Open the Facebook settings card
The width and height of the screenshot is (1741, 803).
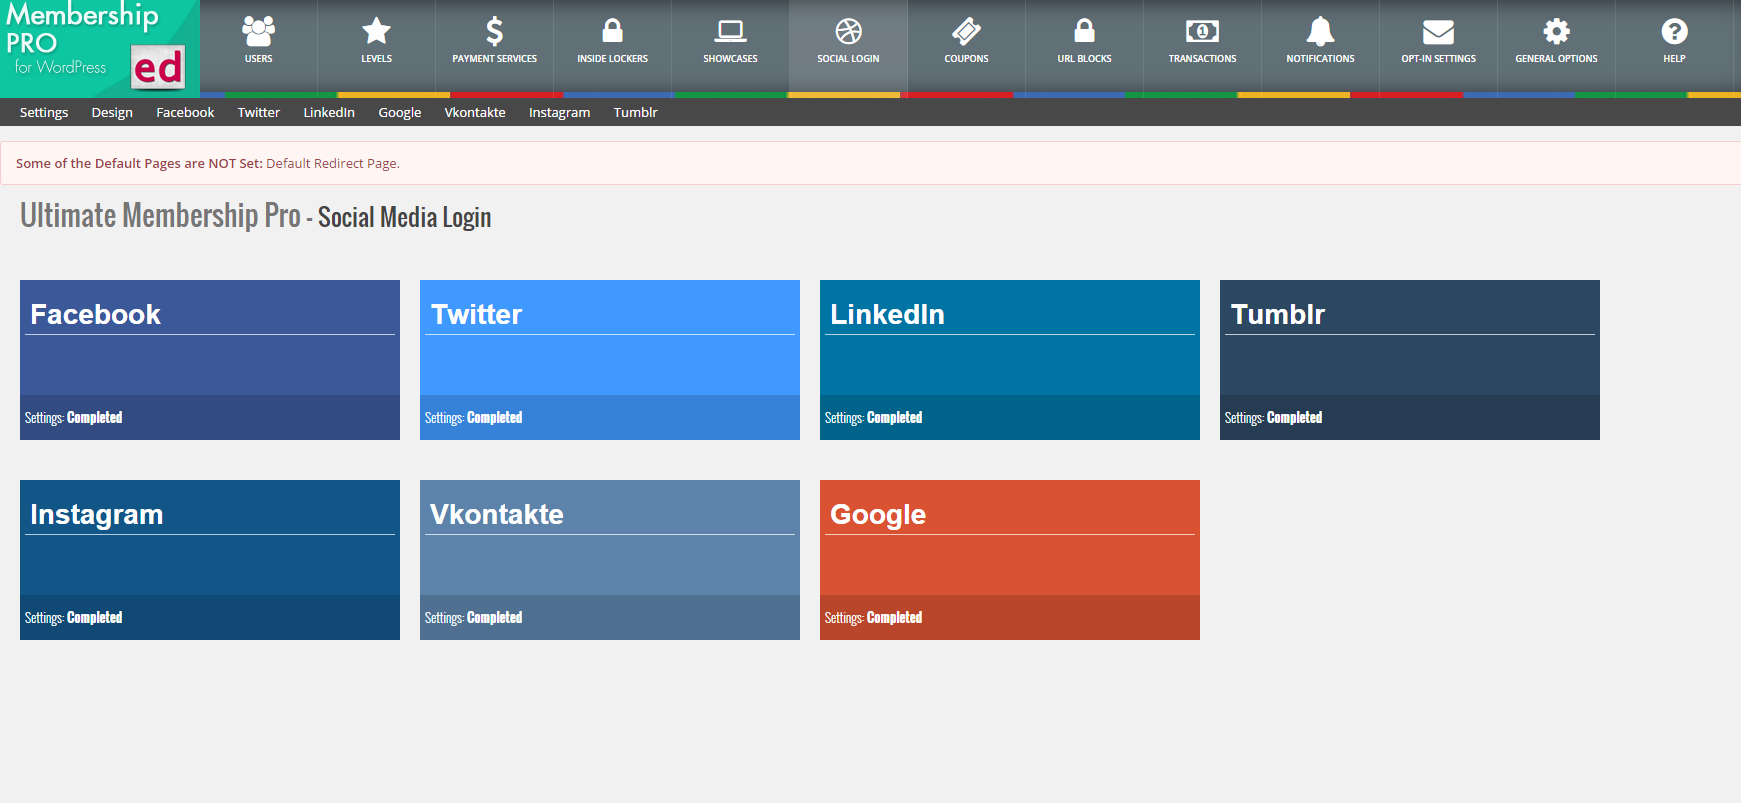point(210,360)
